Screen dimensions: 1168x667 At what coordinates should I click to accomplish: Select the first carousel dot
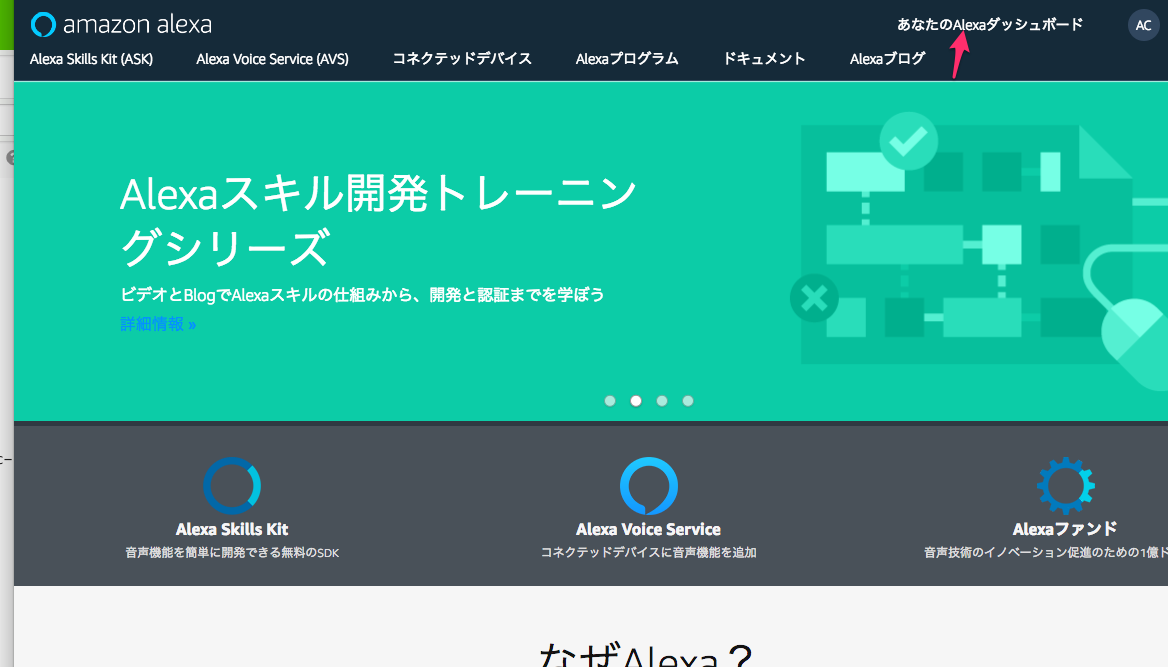(610, 400)
